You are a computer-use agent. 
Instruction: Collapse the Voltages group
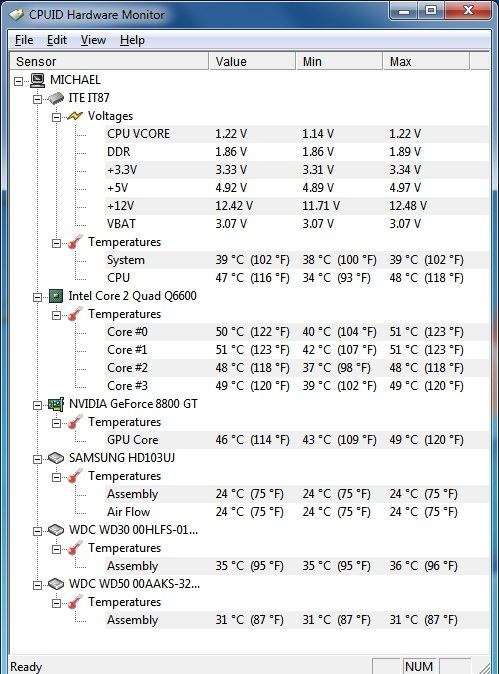(56, 117)
